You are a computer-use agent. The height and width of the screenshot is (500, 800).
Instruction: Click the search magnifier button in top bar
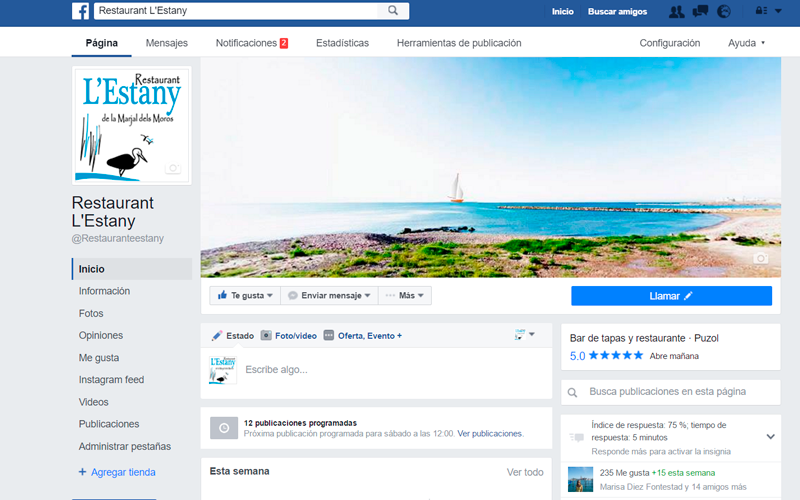click(x=392, y=11)
